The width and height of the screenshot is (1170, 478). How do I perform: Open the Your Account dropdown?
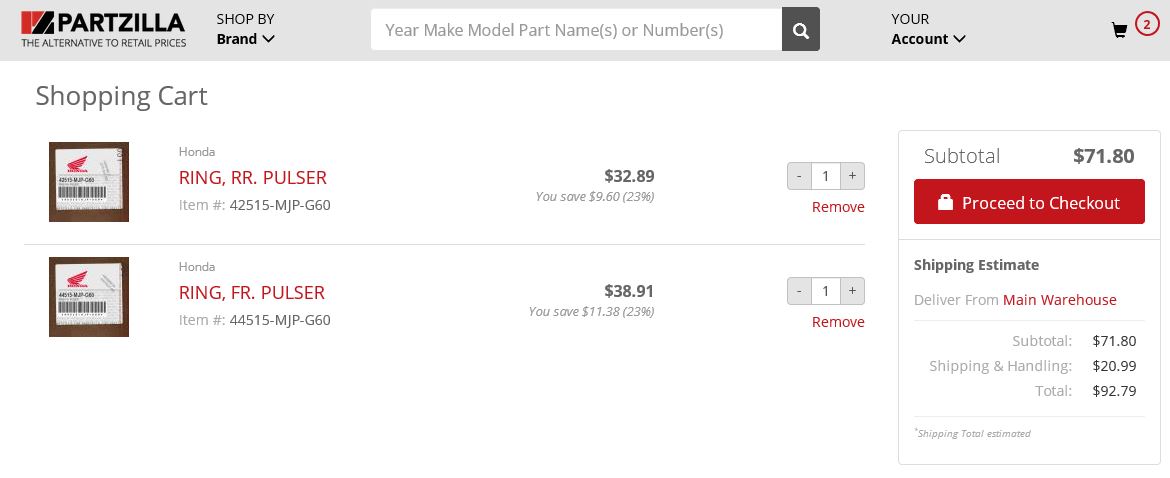(x=928, y=29)
